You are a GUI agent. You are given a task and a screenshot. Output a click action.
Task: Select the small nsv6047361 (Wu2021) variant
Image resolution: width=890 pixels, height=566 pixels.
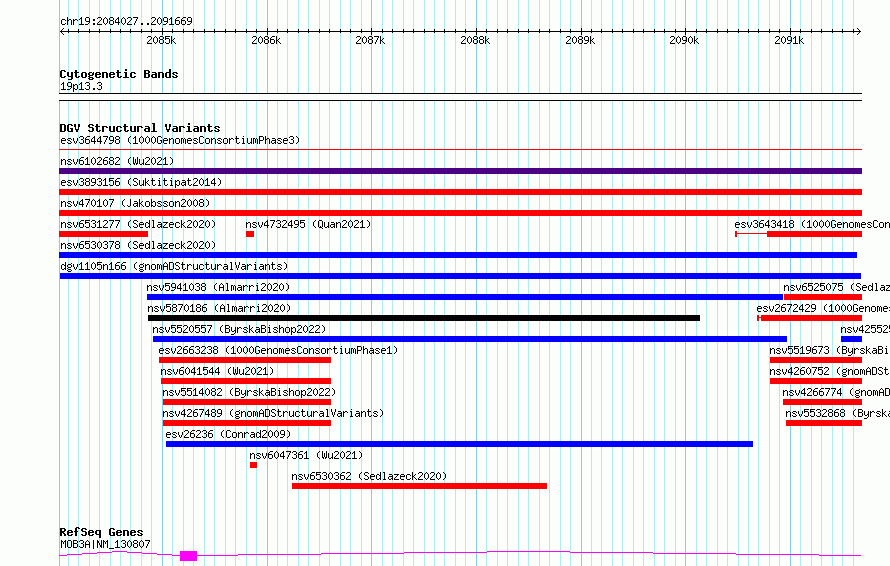pyautogui.click(x=253, y=465)
